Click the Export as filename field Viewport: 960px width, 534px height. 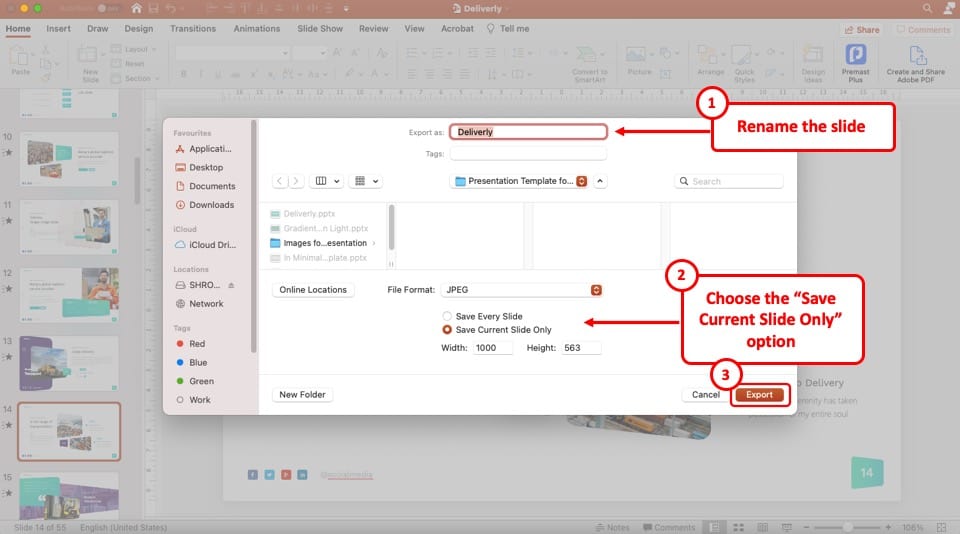coord(528,132)
